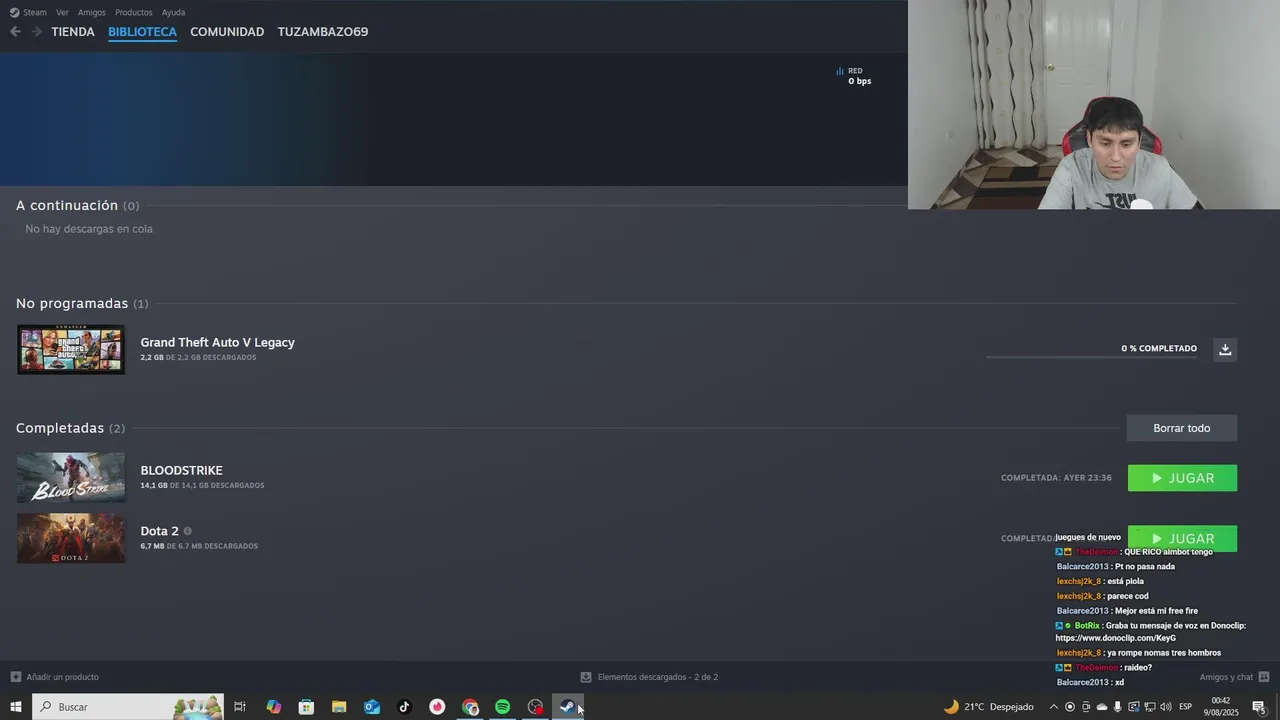Open the BLOODSTRIKE game thumbnail
Screen dimensions: 1280x720
click(71, 478)
